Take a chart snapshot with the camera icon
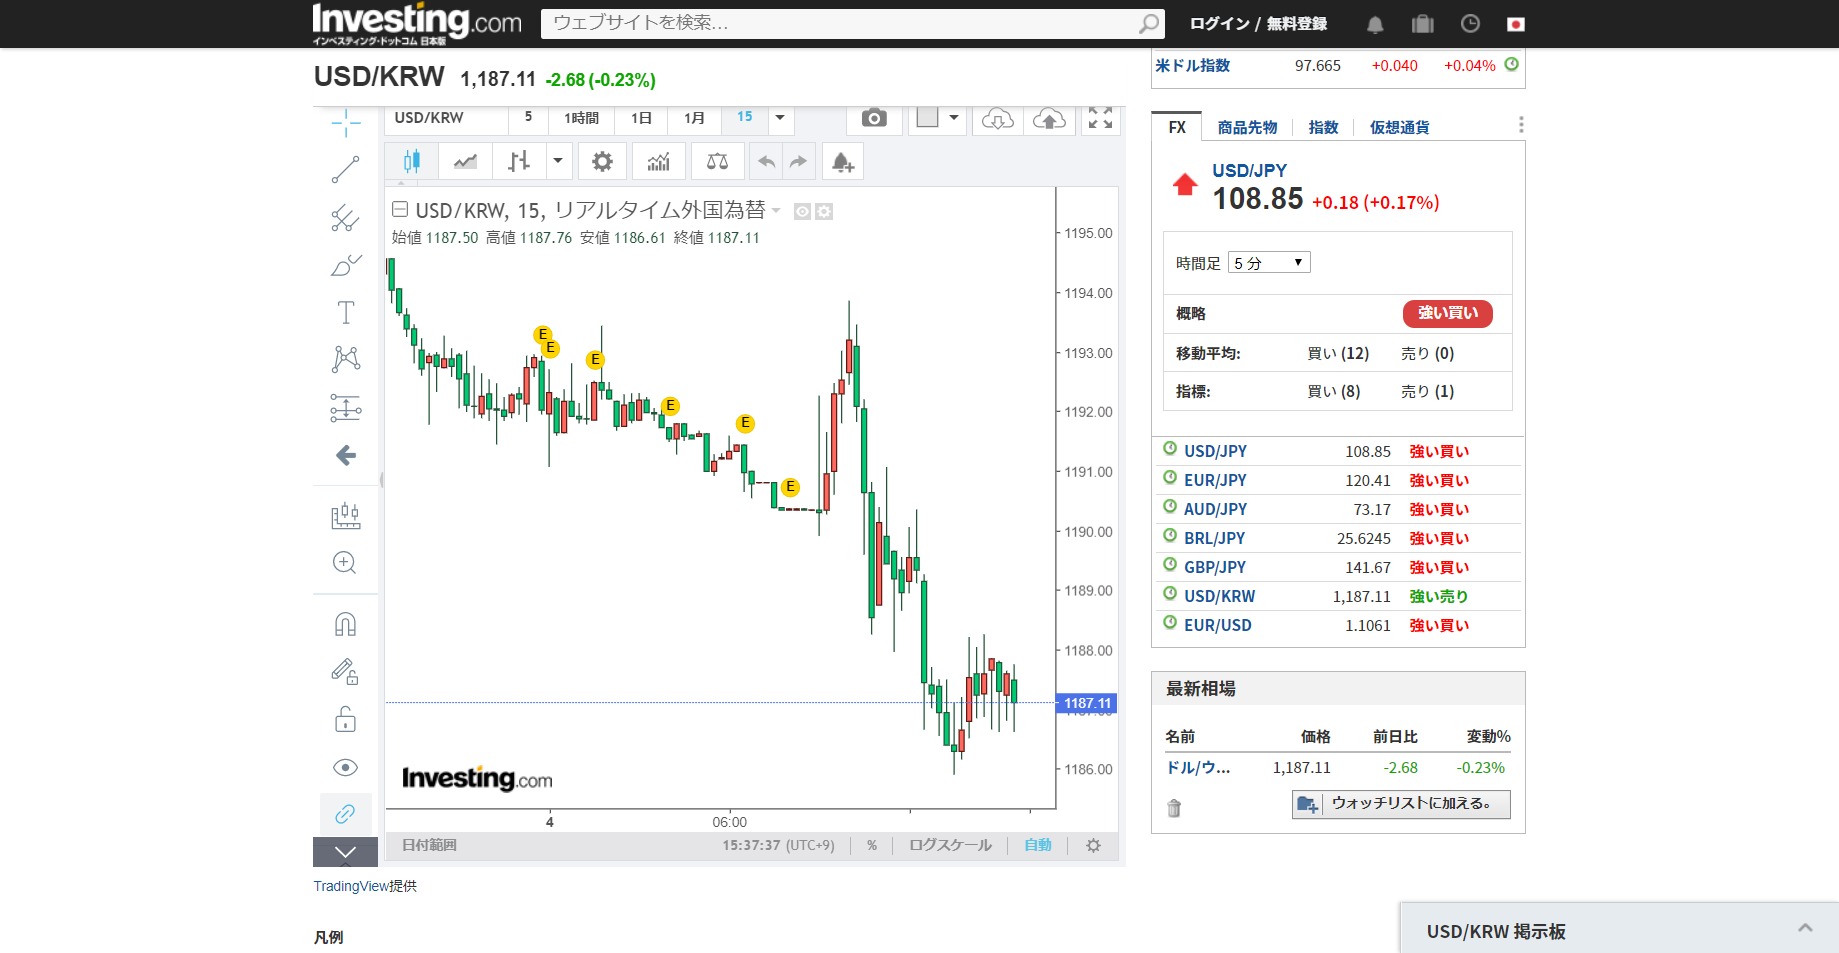This screenshot has height=953, width=1839. tap(874, 119)
